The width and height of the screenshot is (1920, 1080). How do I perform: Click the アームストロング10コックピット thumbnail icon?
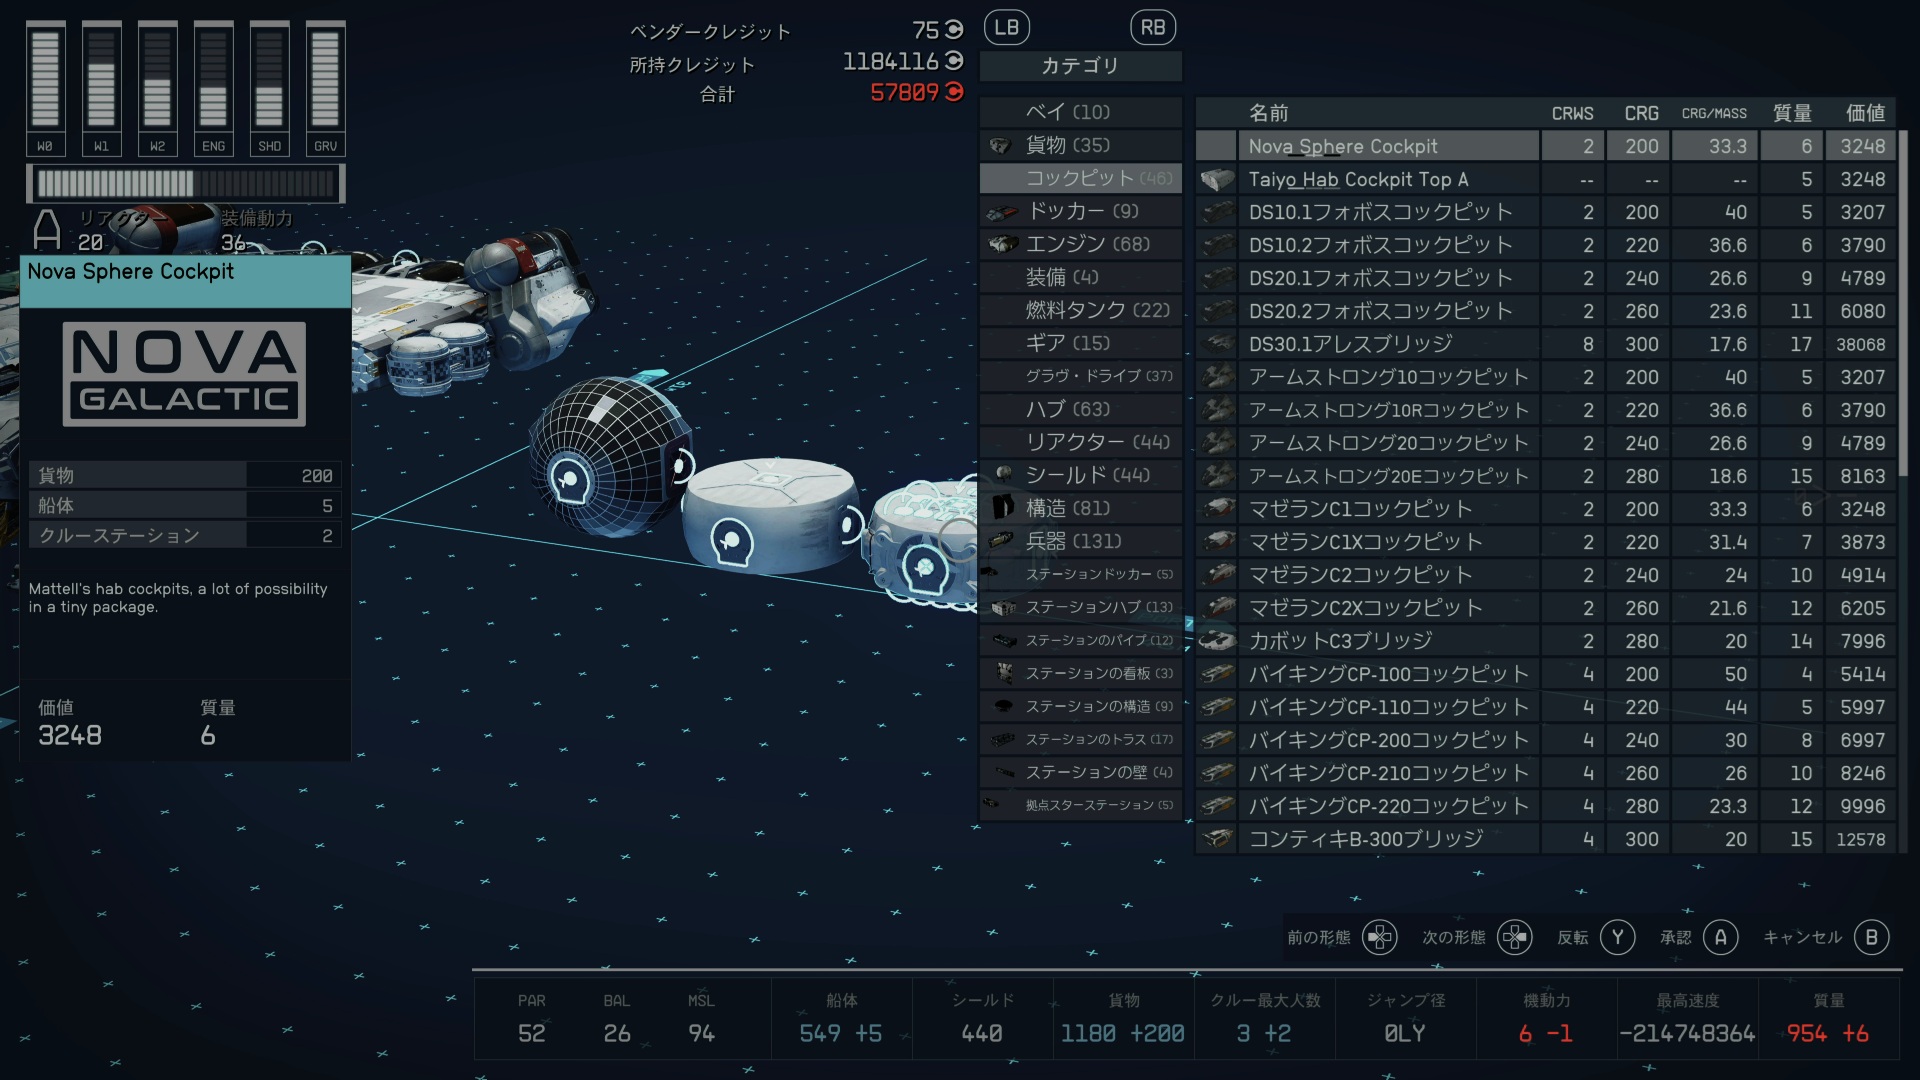click(x=1217, y=377)
